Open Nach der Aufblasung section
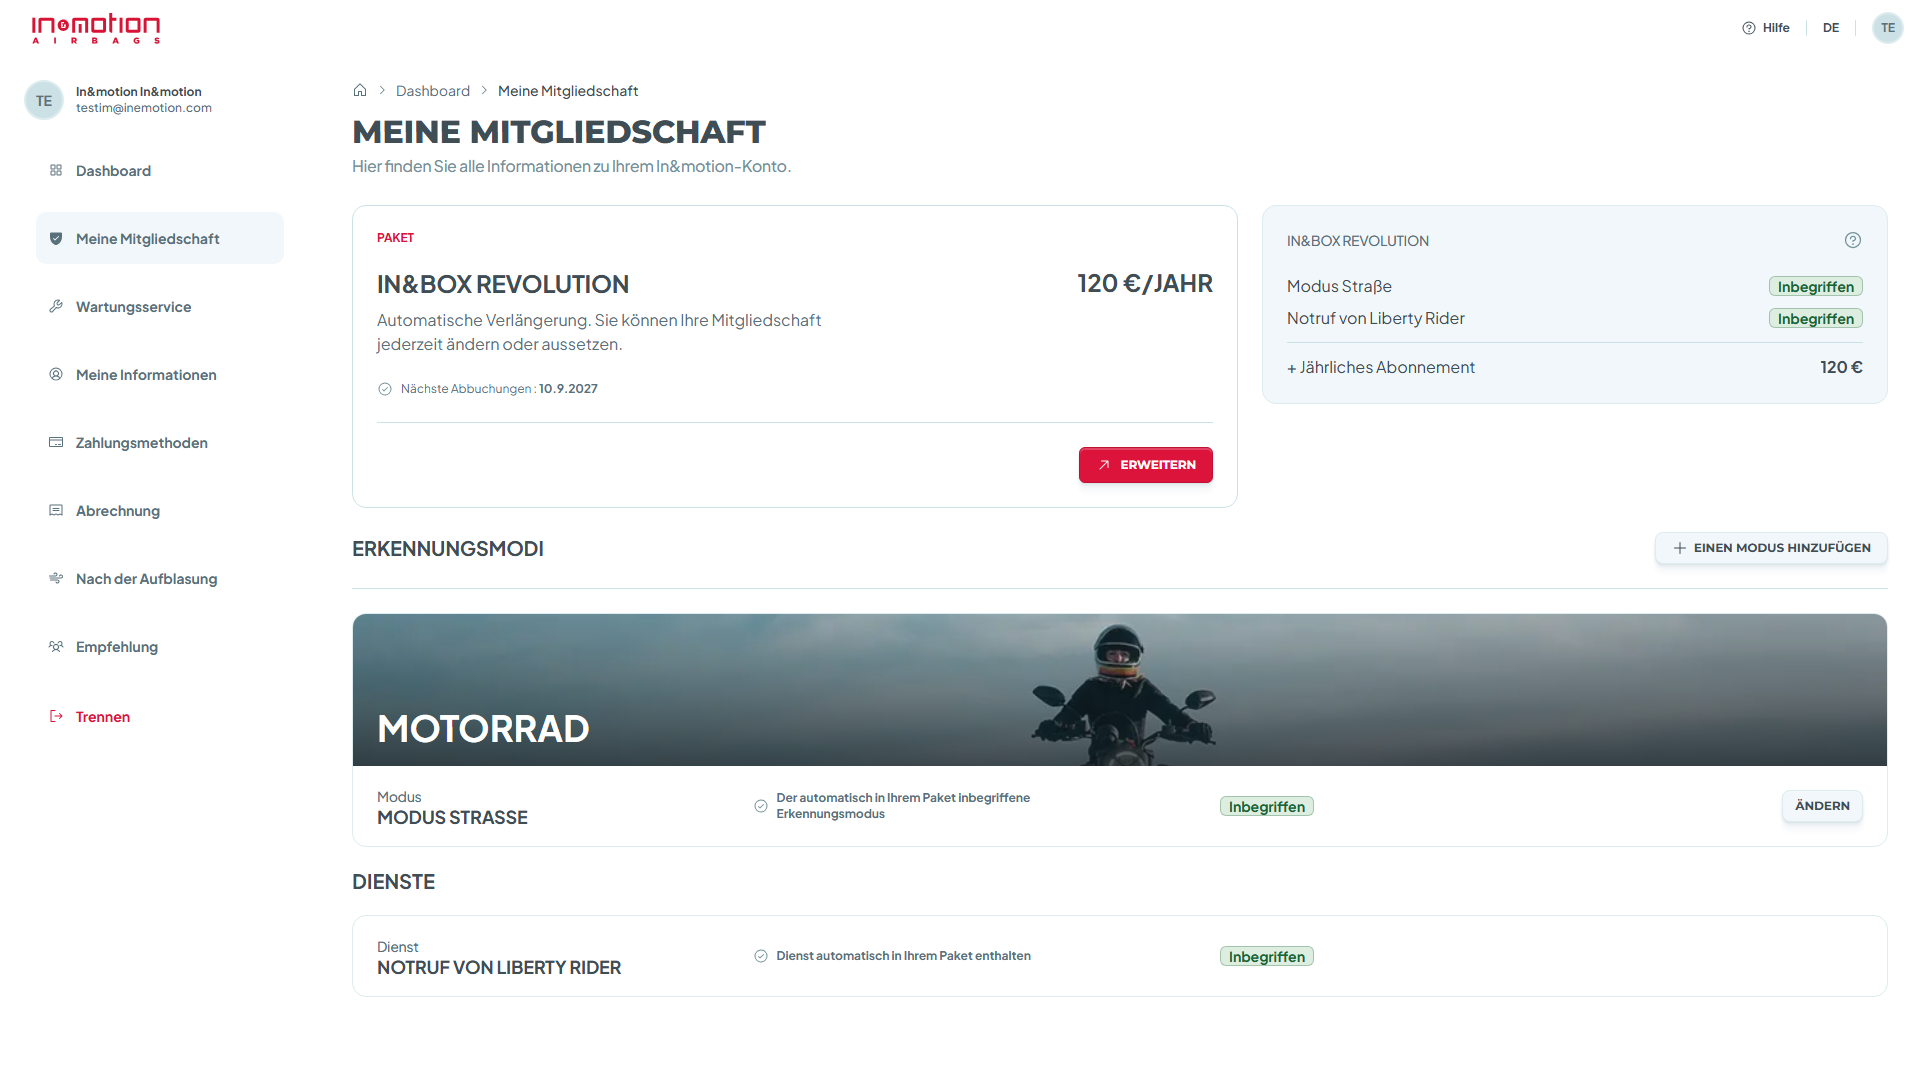 pyautogui.click(x=160, y=578)
